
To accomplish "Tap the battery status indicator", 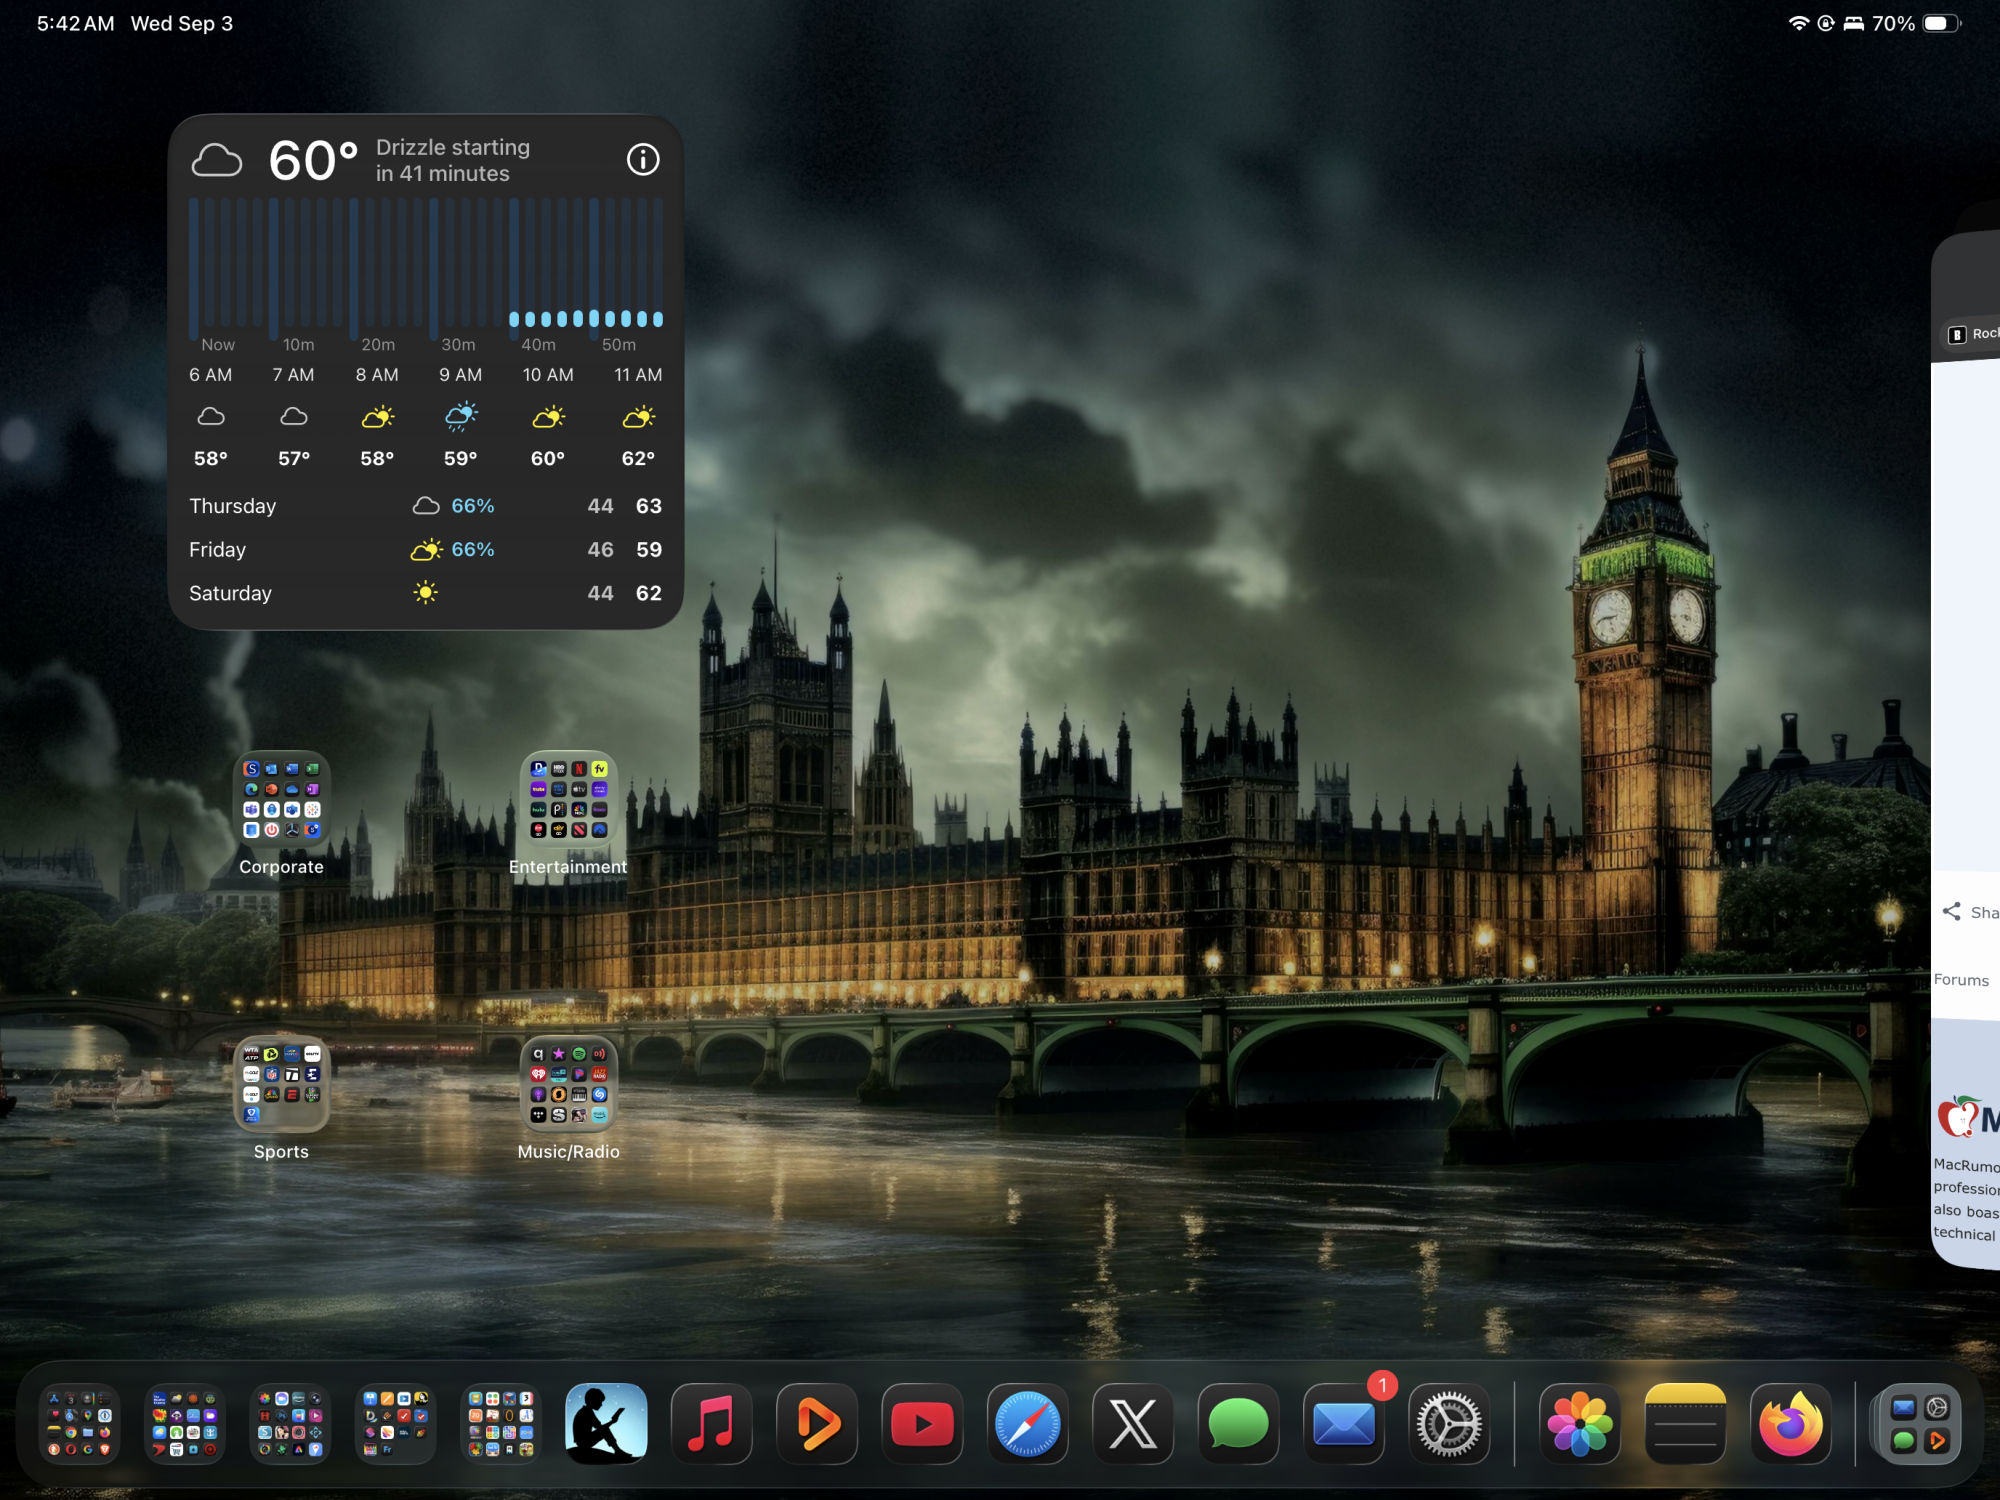I will [1940, 23].
